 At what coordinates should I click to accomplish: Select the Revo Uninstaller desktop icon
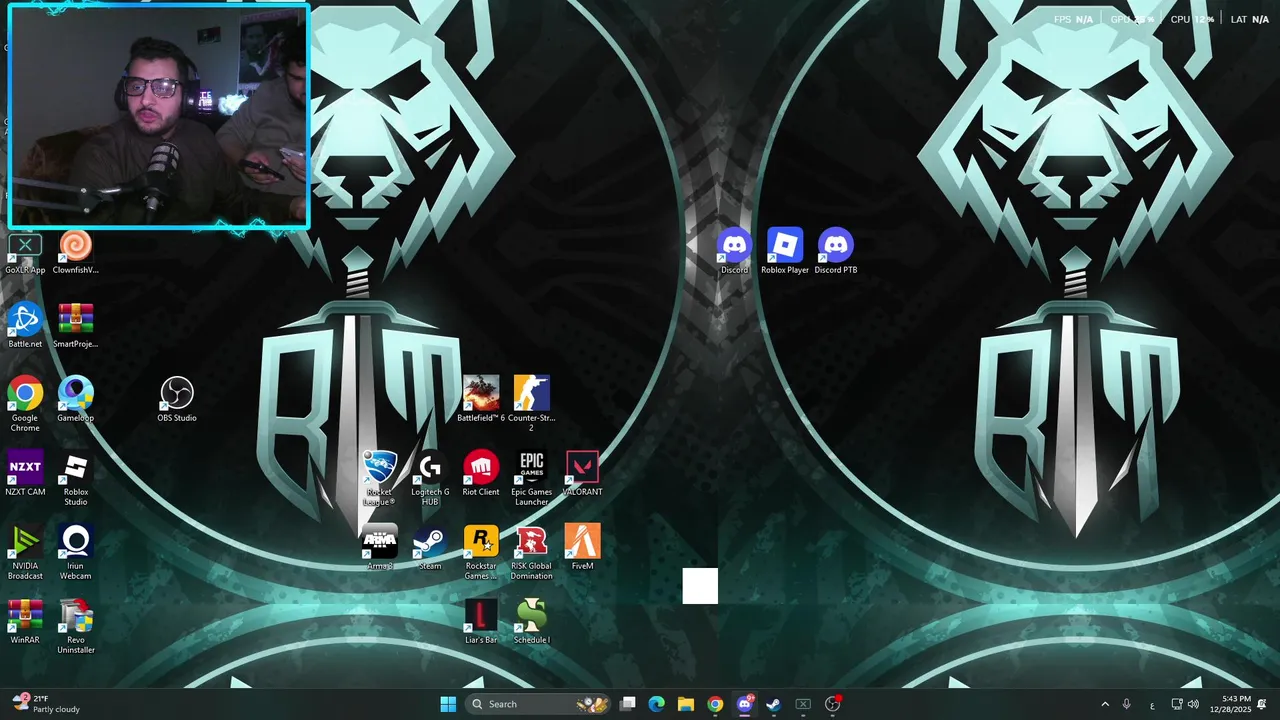75,626
